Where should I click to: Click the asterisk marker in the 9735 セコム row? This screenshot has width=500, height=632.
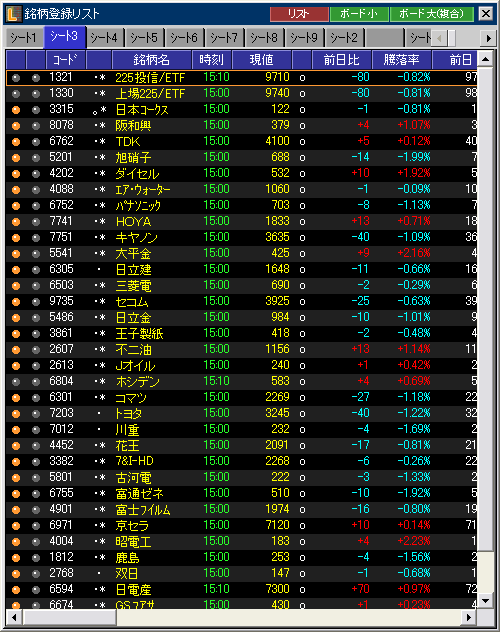coord(103,302)
